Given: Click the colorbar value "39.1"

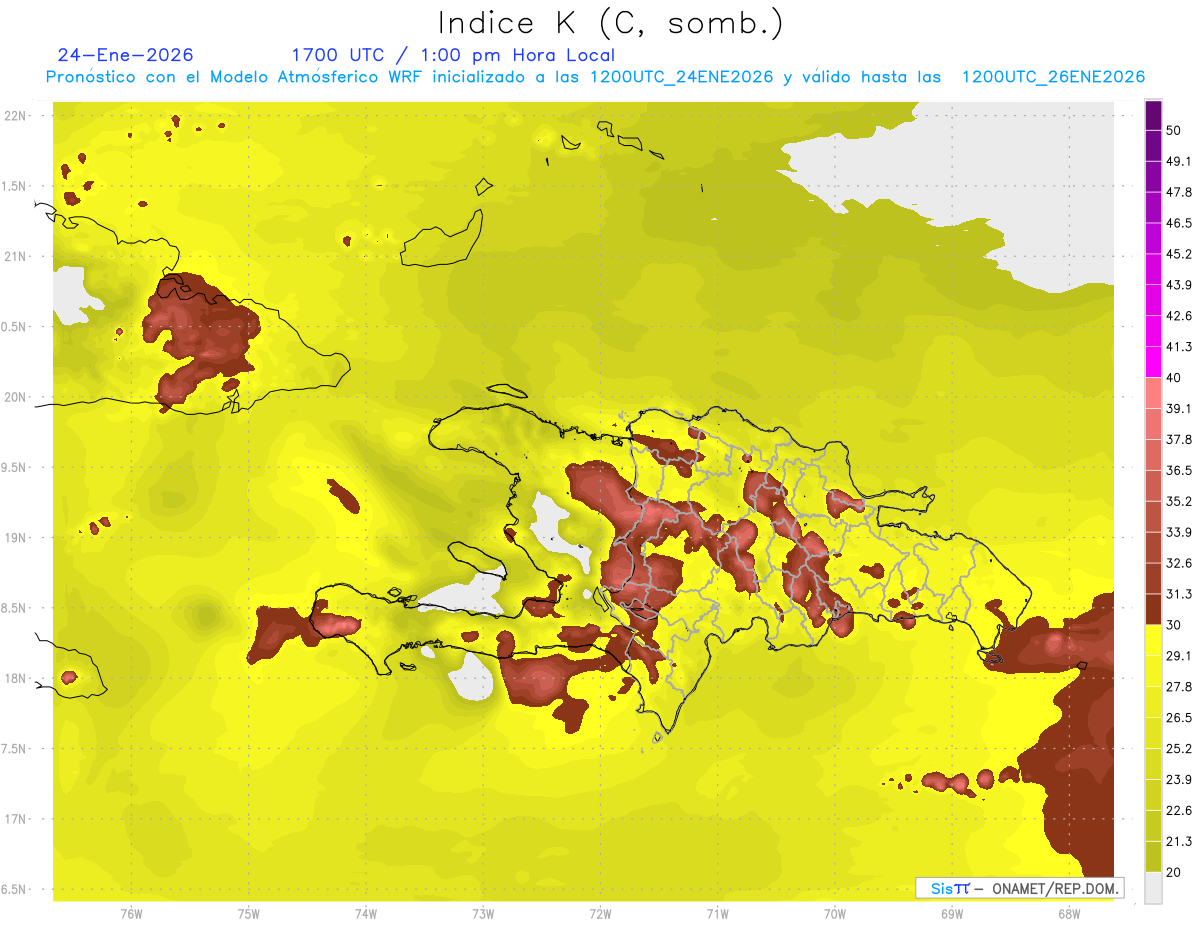Looking at the screenshot, I should (x=1179, y=409).
